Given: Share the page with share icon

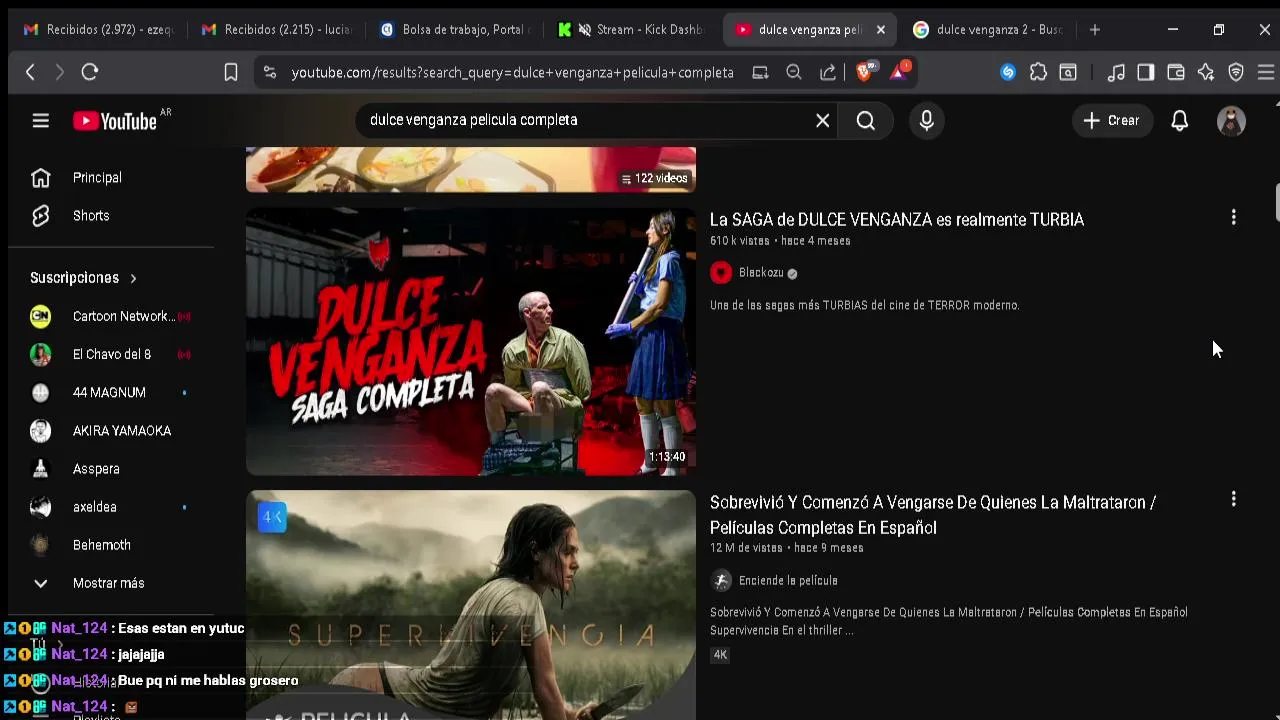Looking at the screenshot, I should coord(828,72).
